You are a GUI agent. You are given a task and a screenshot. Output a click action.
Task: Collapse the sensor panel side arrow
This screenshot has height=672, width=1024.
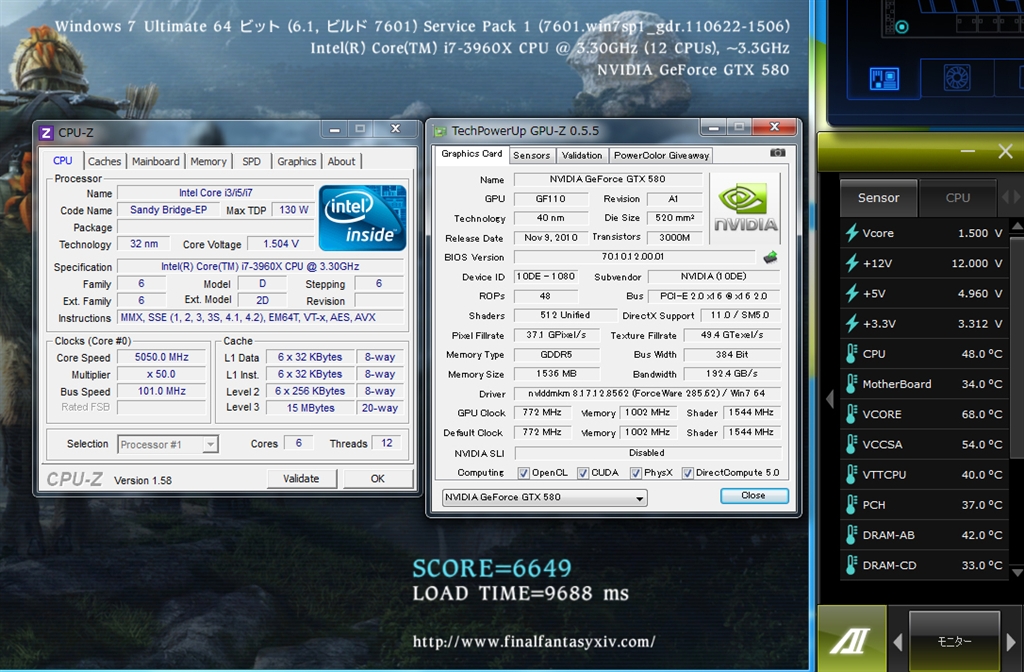coord(829,399)
